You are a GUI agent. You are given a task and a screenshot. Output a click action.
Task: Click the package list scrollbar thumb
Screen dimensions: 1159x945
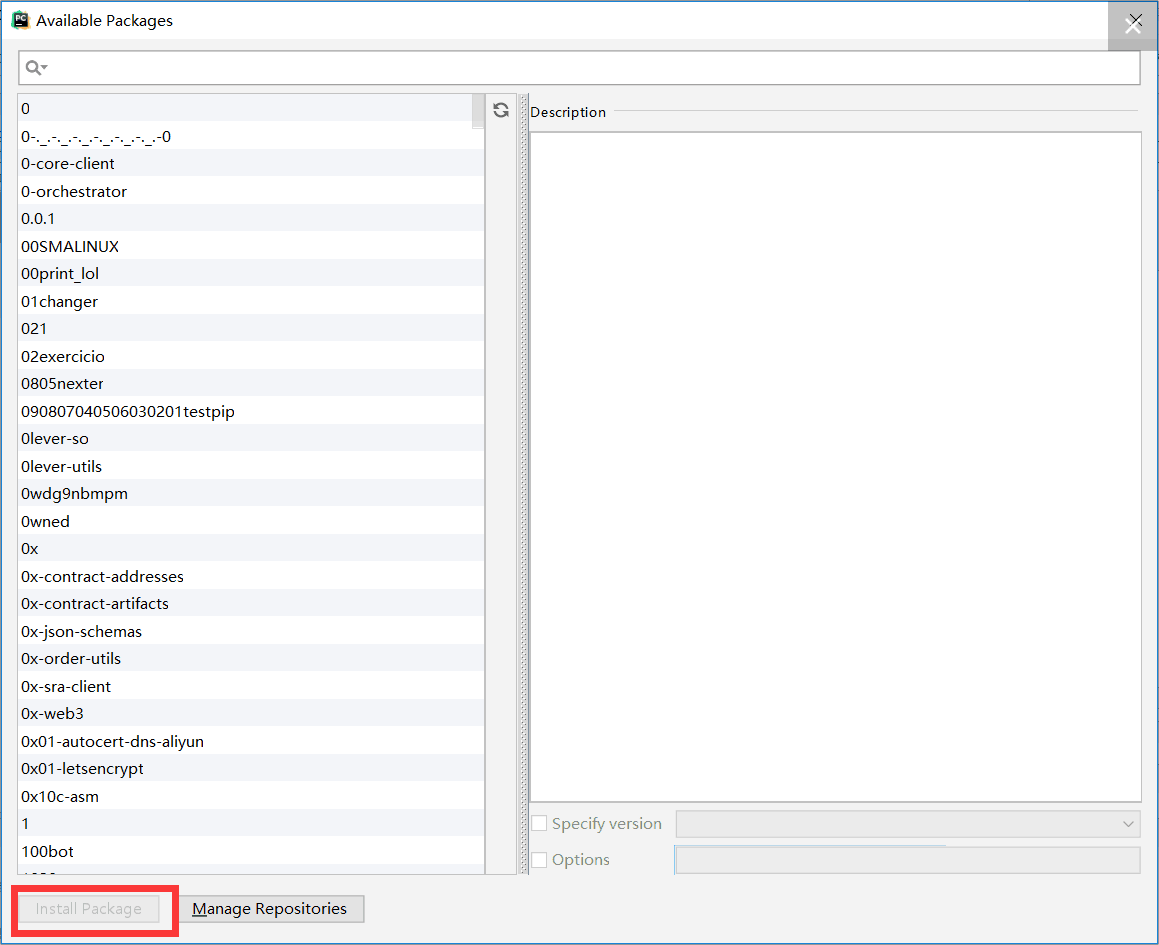[x=477, y=112]
